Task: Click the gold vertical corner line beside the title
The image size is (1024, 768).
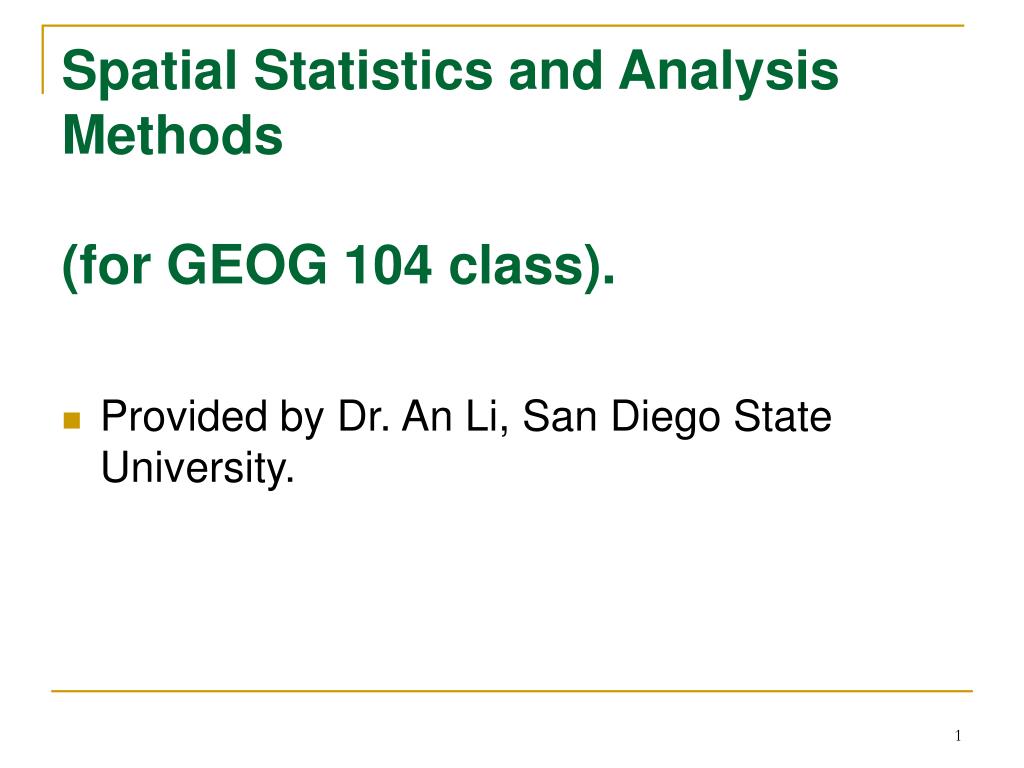Action: tap(43, 59)
